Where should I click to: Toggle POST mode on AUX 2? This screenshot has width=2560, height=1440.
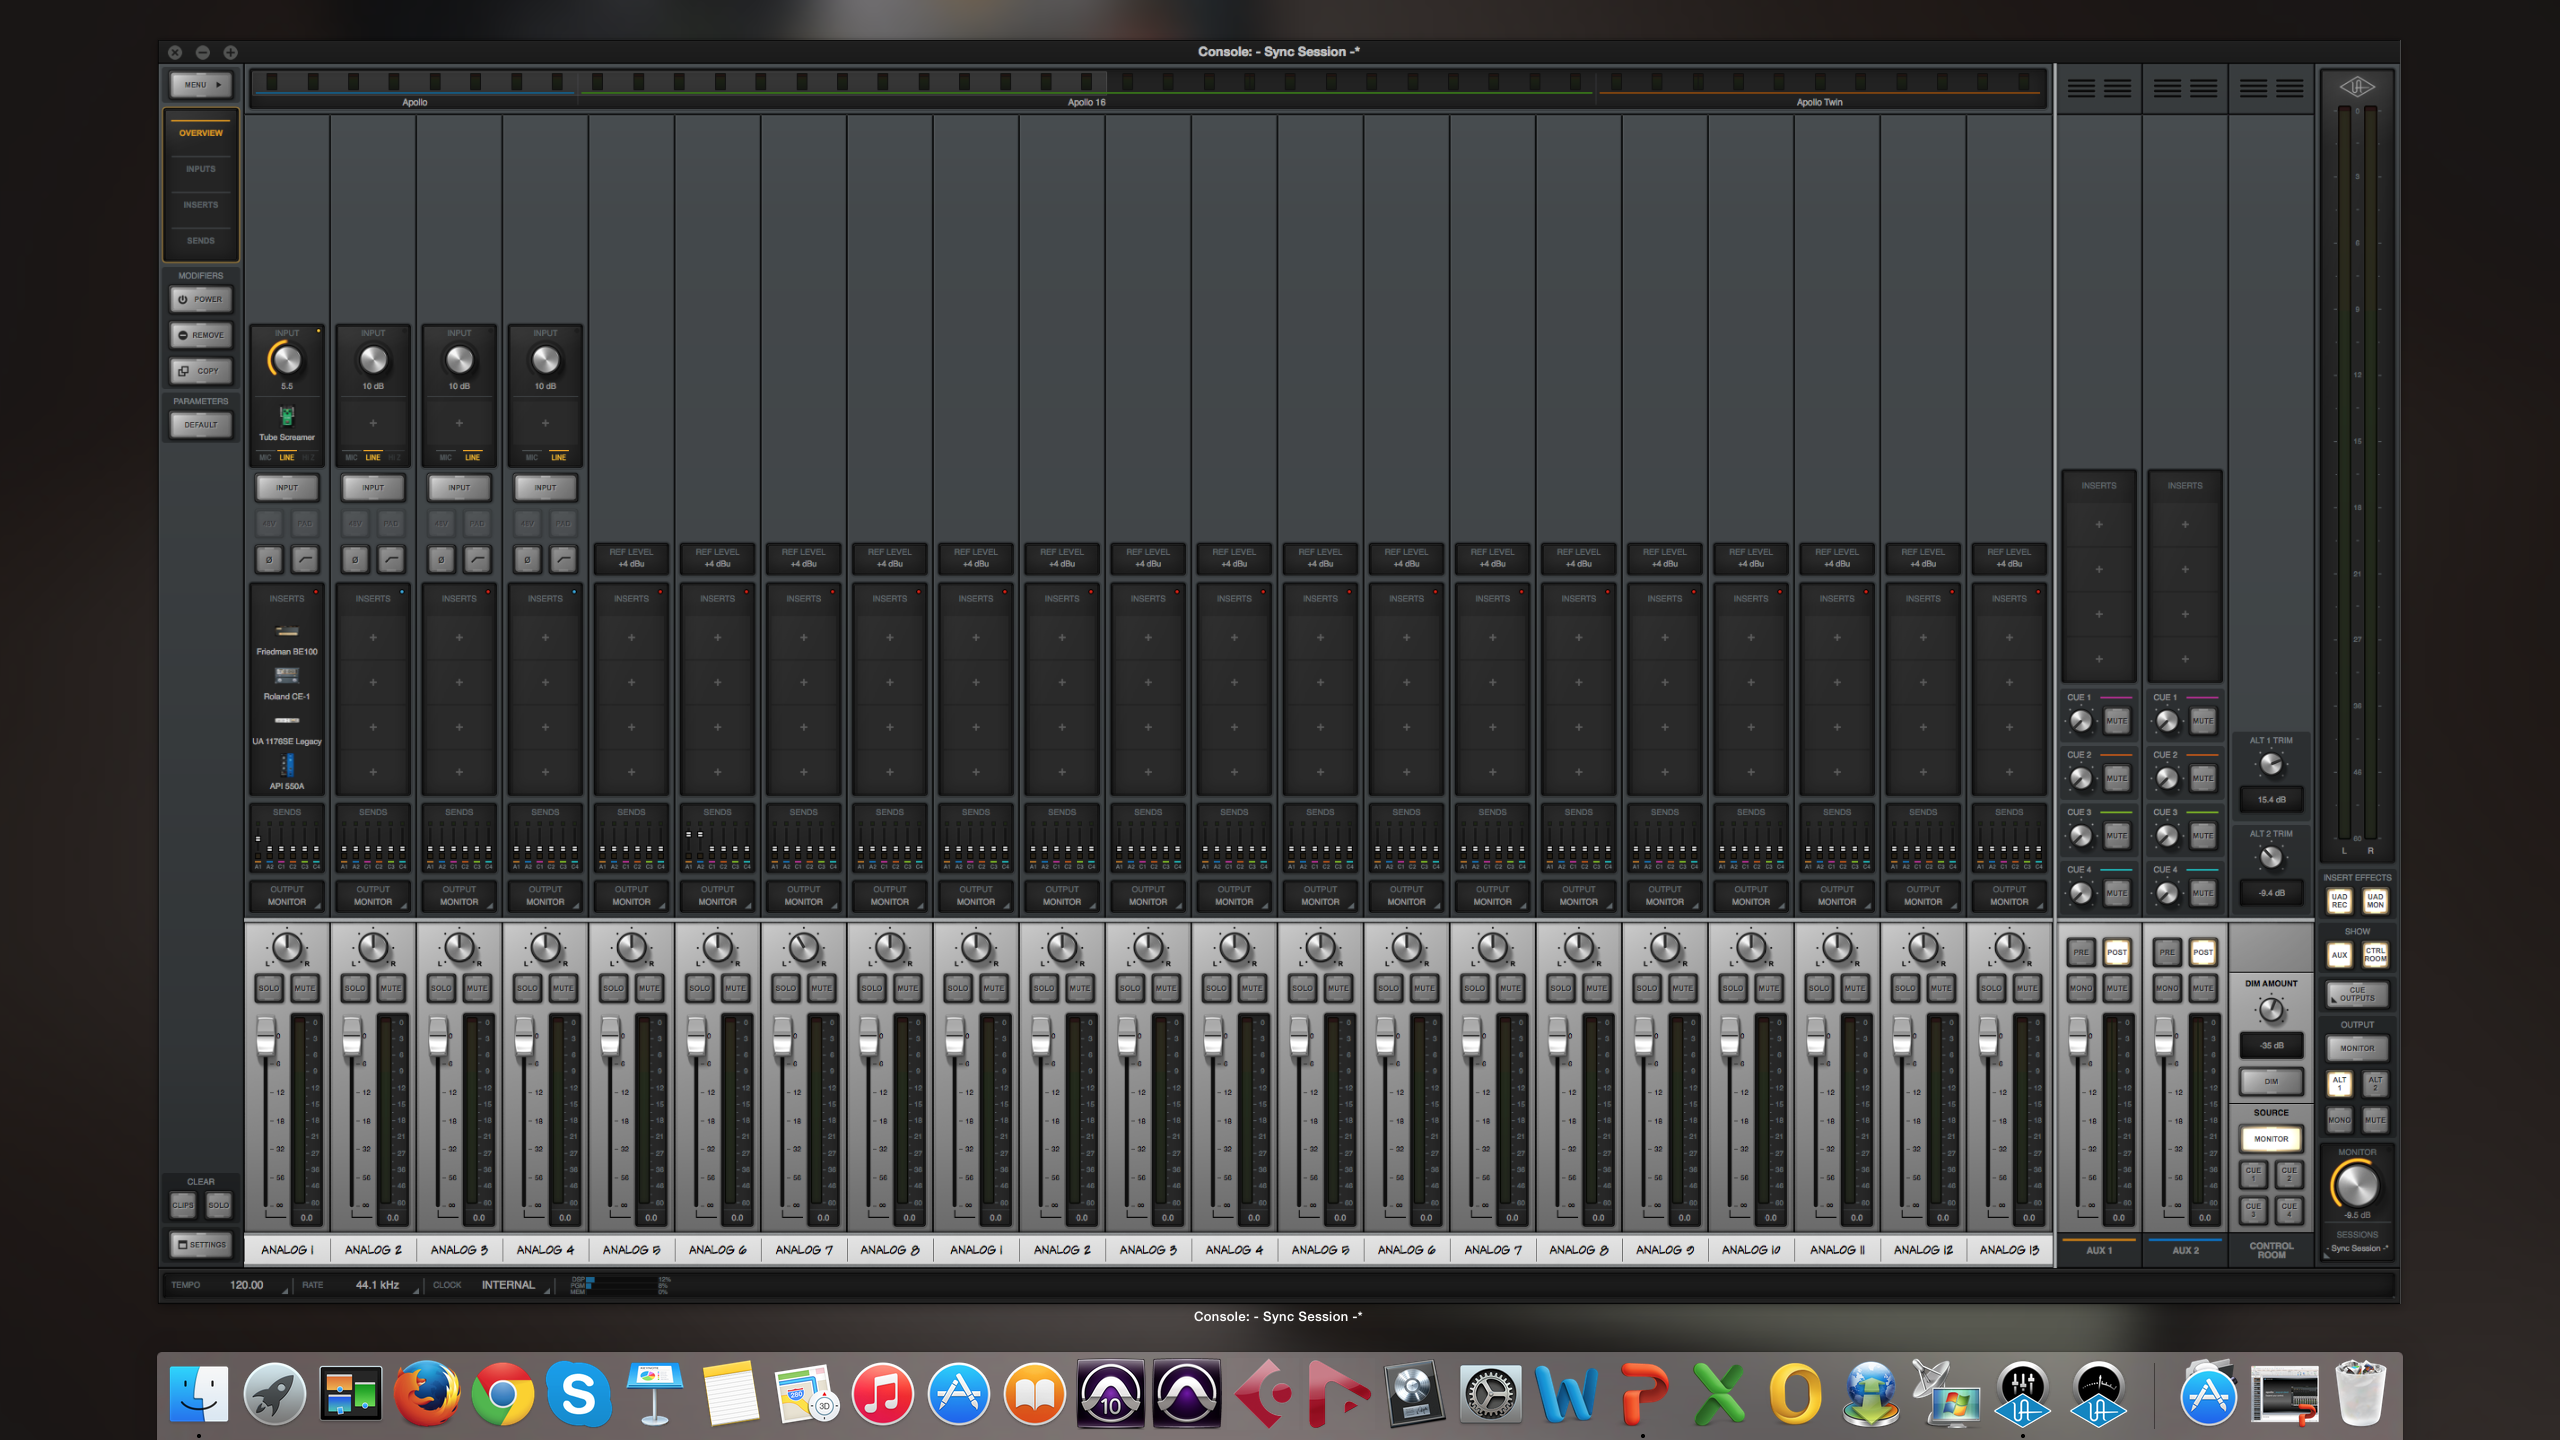coord(2203,953)
